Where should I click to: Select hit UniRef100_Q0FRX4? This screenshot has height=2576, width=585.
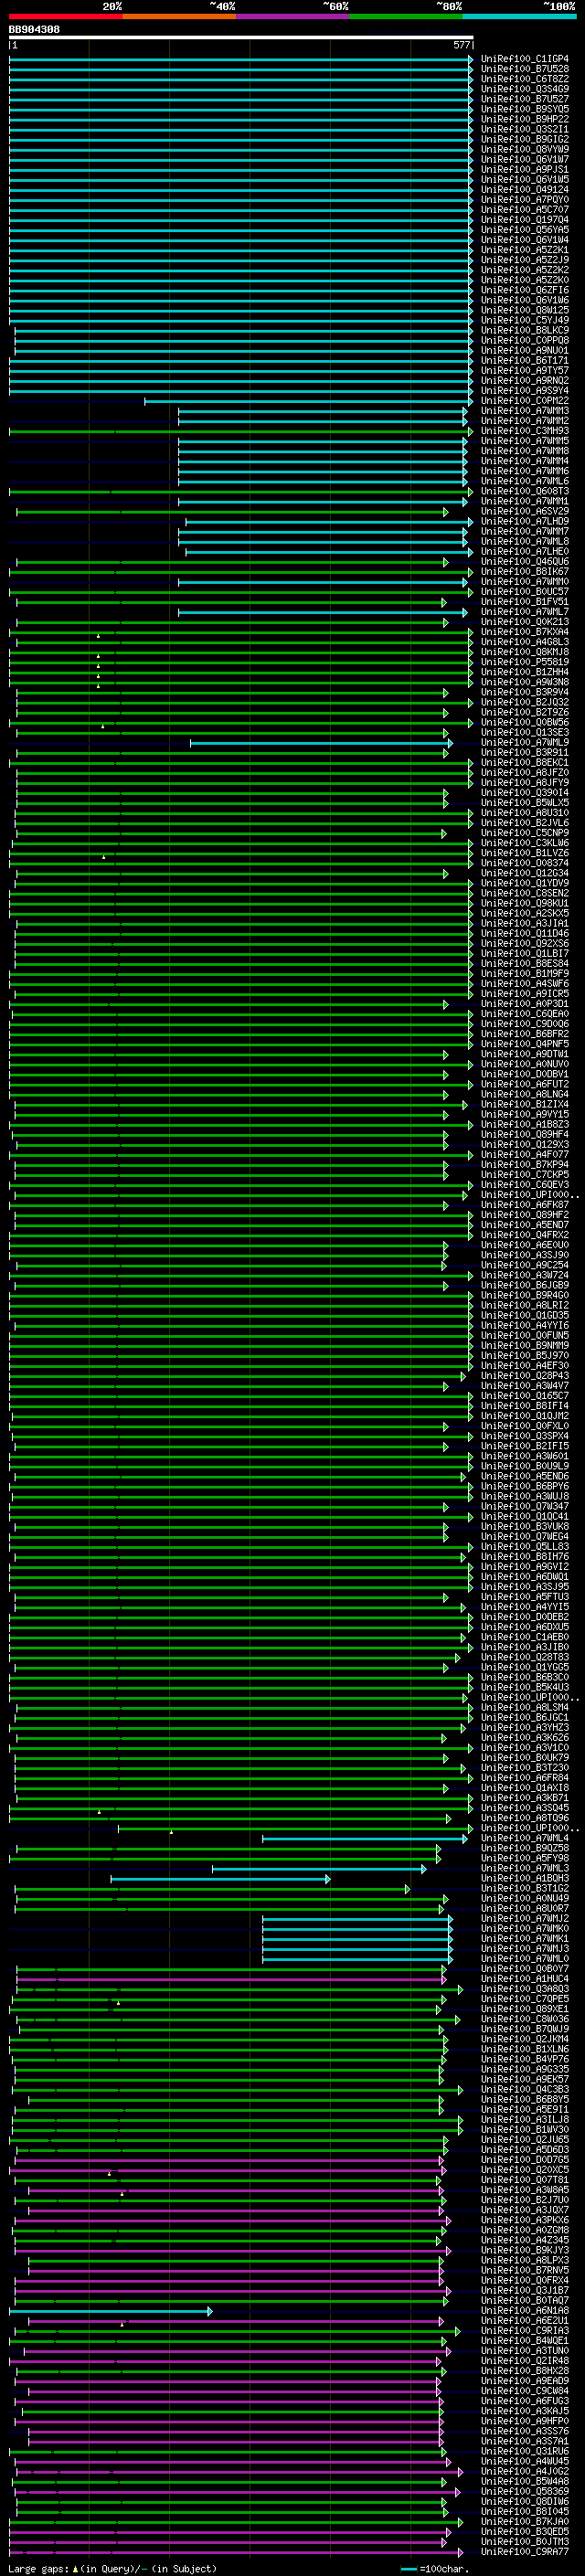click(x=525, y=2280)
